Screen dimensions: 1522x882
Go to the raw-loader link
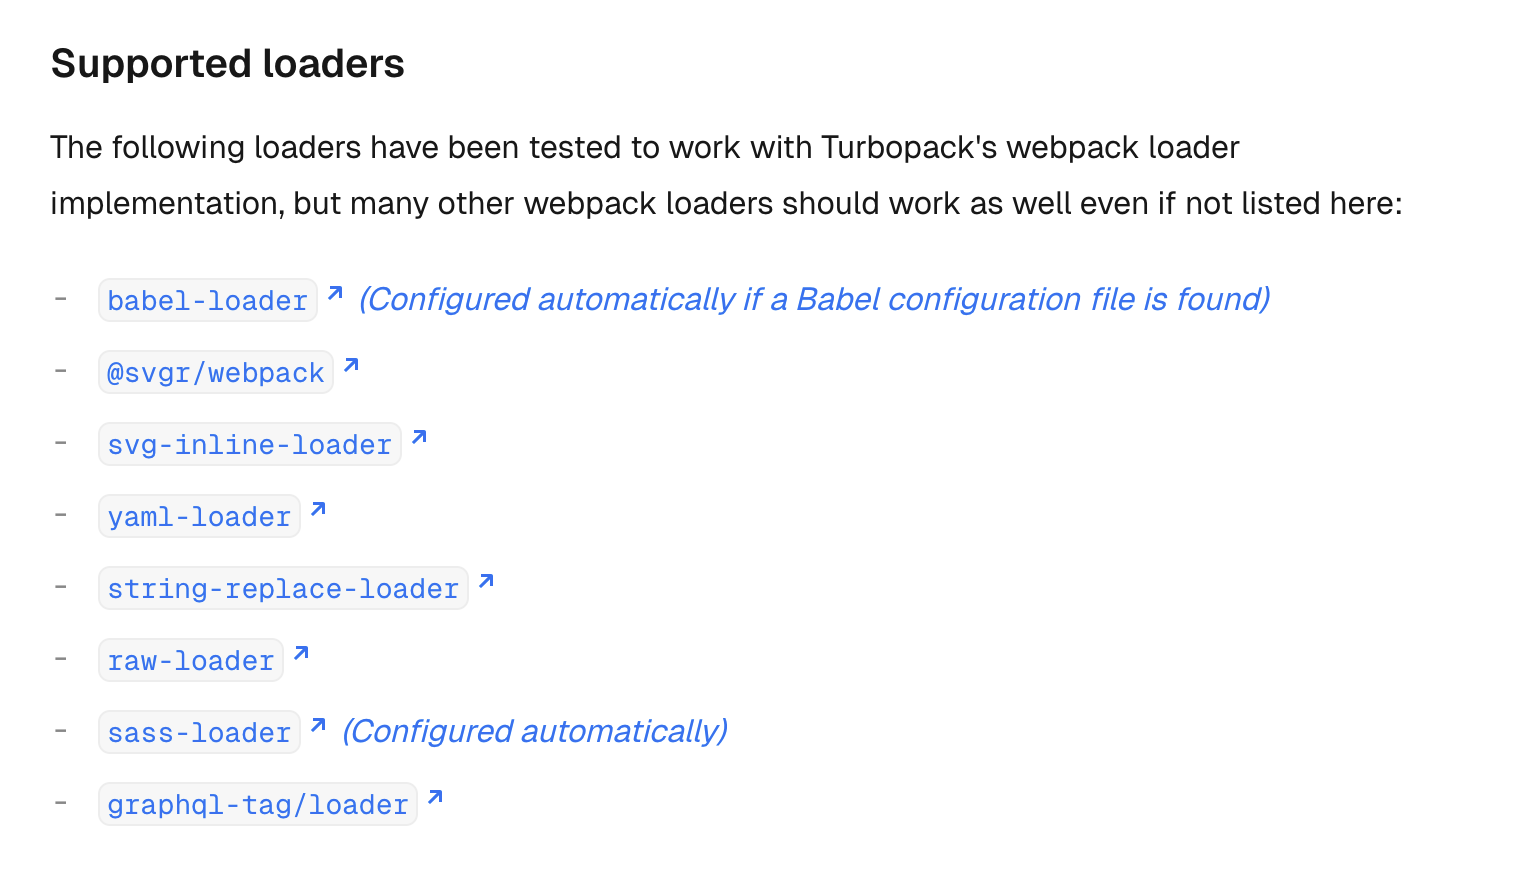tap(191, 660)
